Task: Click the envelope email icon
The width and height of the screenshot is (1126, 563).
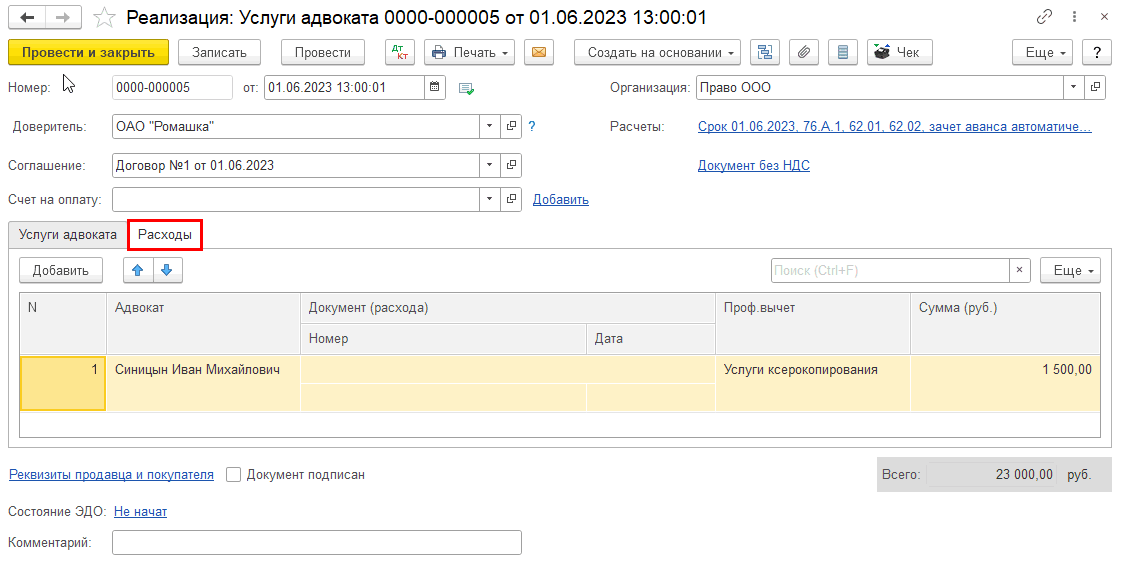Action: pos(539,52)
